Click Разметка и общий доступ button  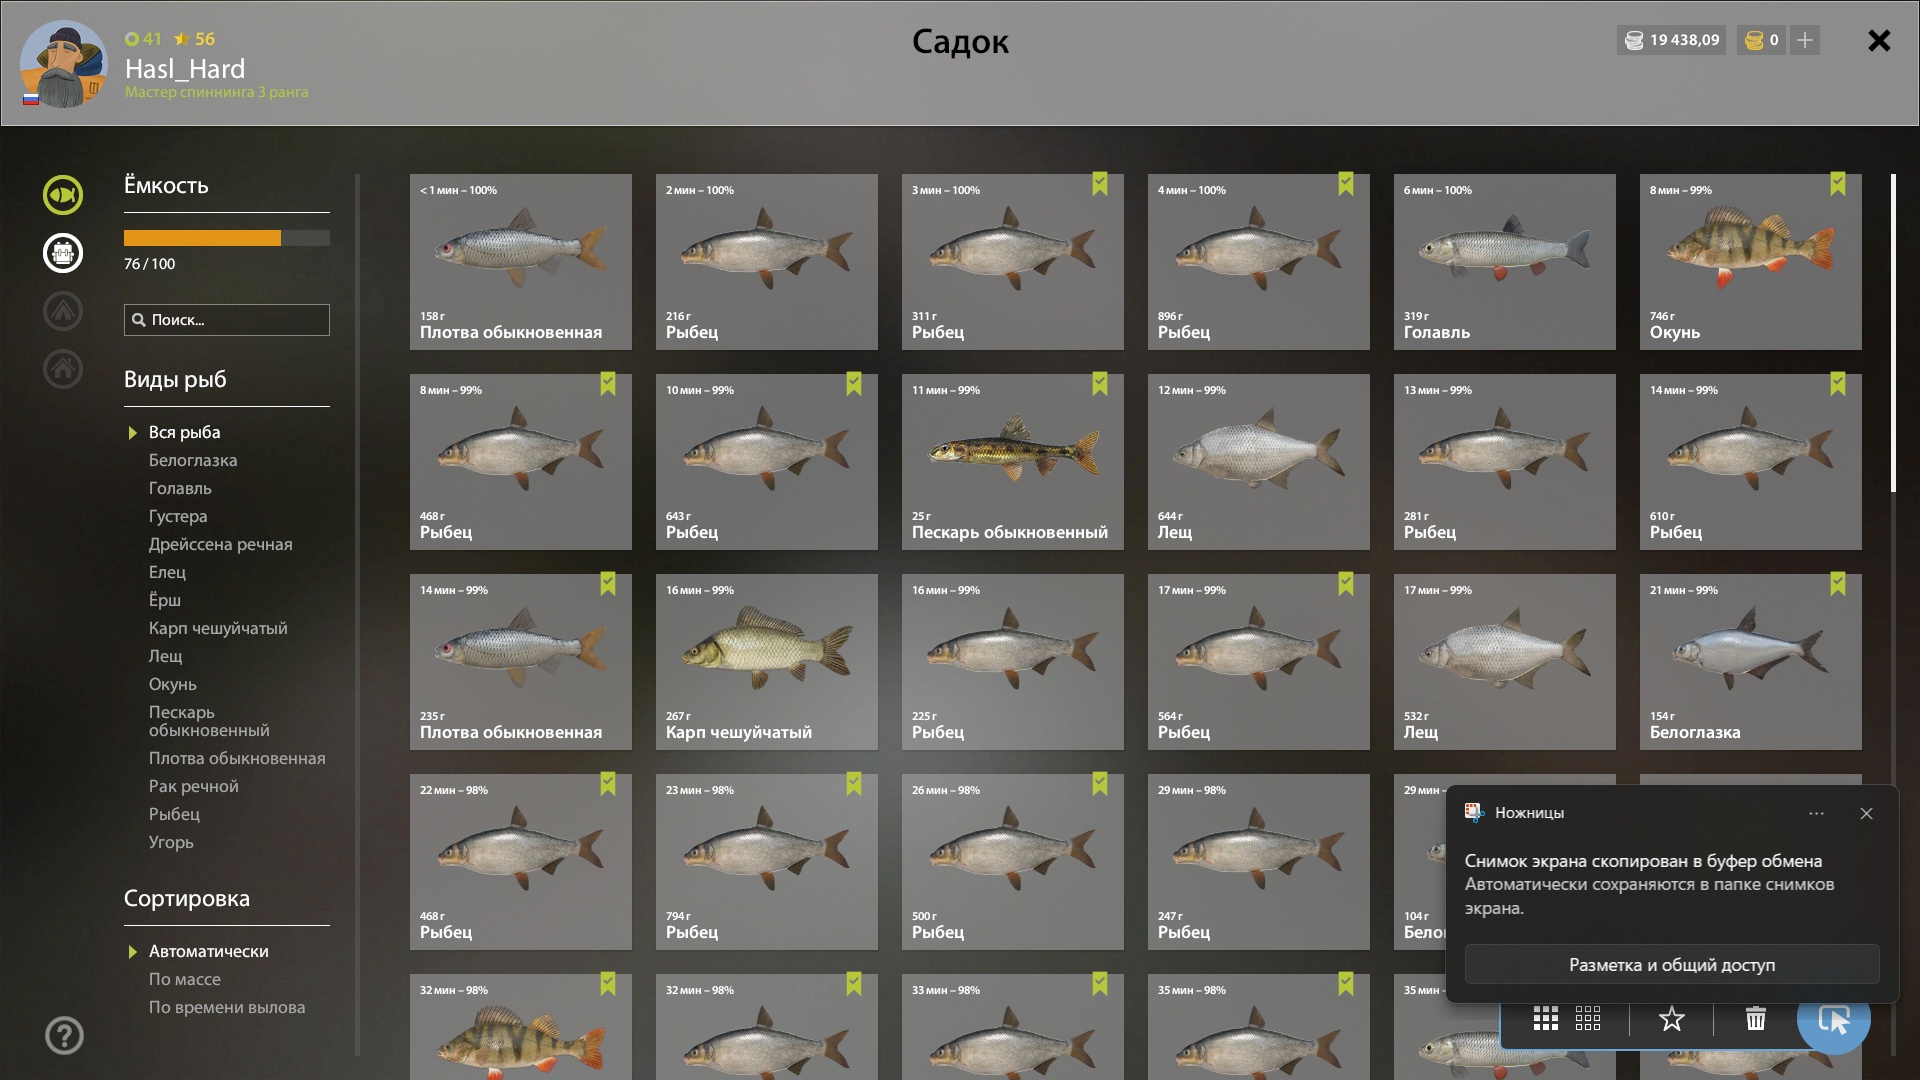point(1672,965)
